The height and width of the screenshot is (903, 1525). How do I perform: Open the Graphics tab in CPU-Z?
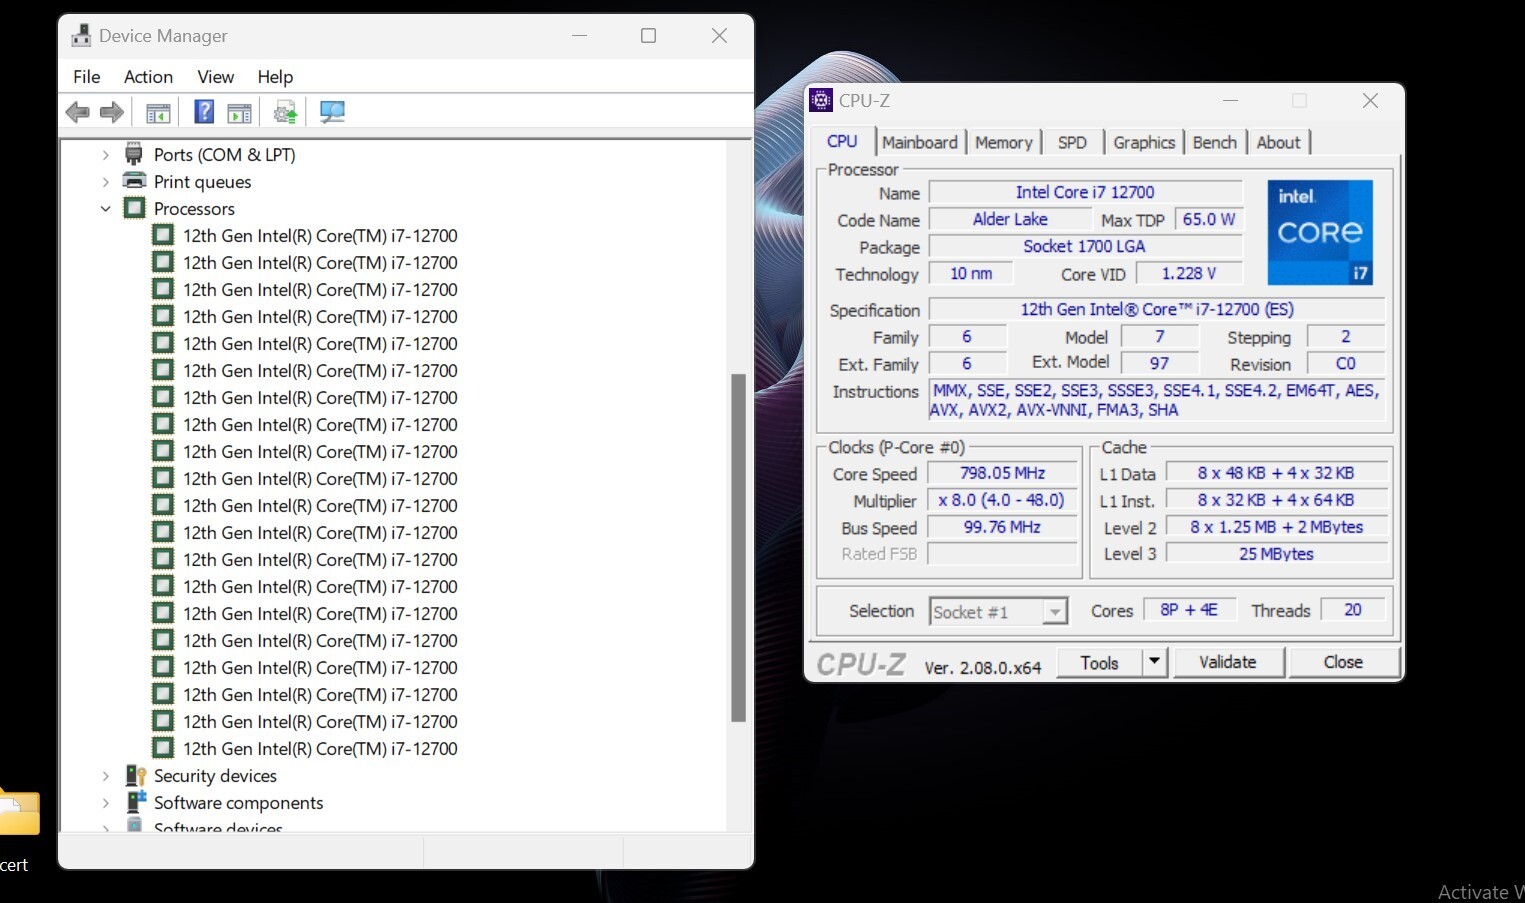1144,142
